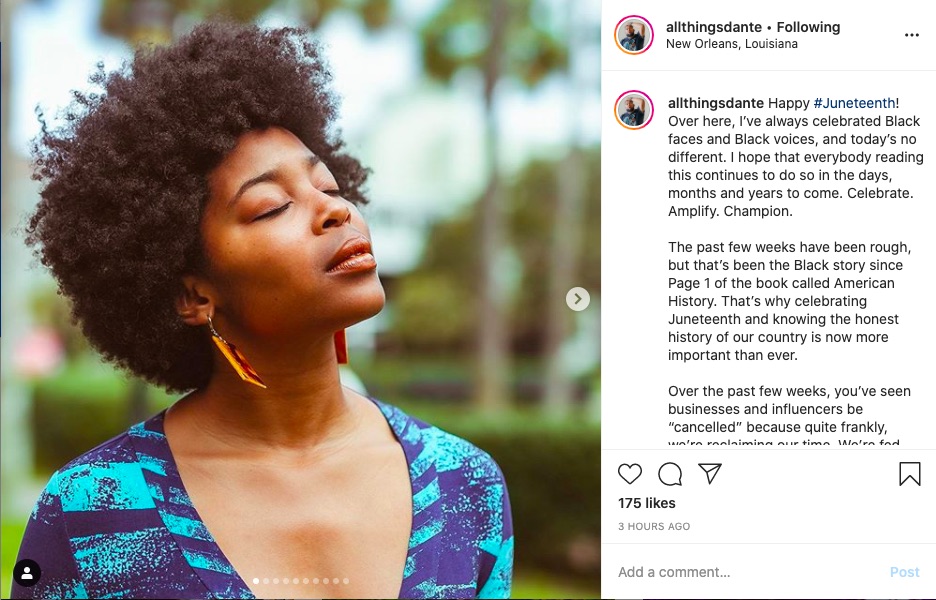Open the 3 HOURS AGO timestamp link

coord(654,526)
